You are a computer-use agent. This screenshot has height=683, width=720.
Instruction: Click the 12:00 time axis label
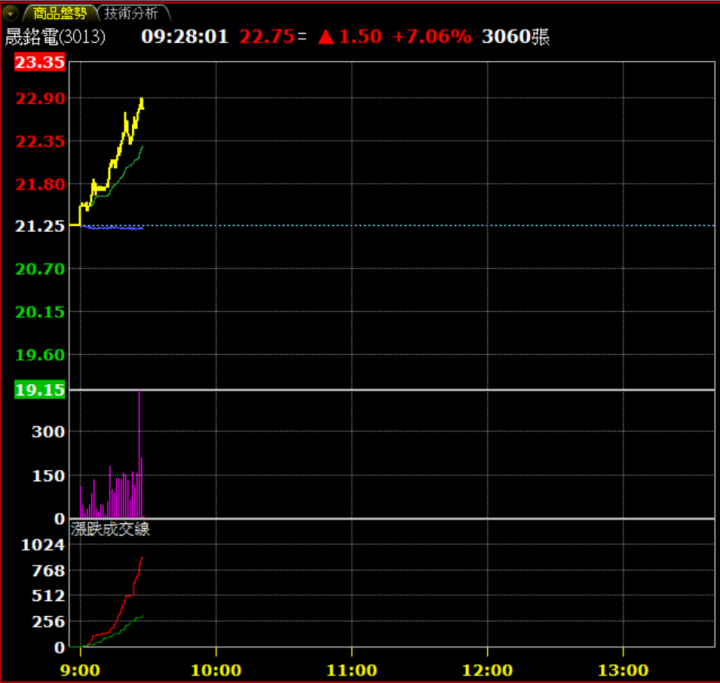[487, 670]
